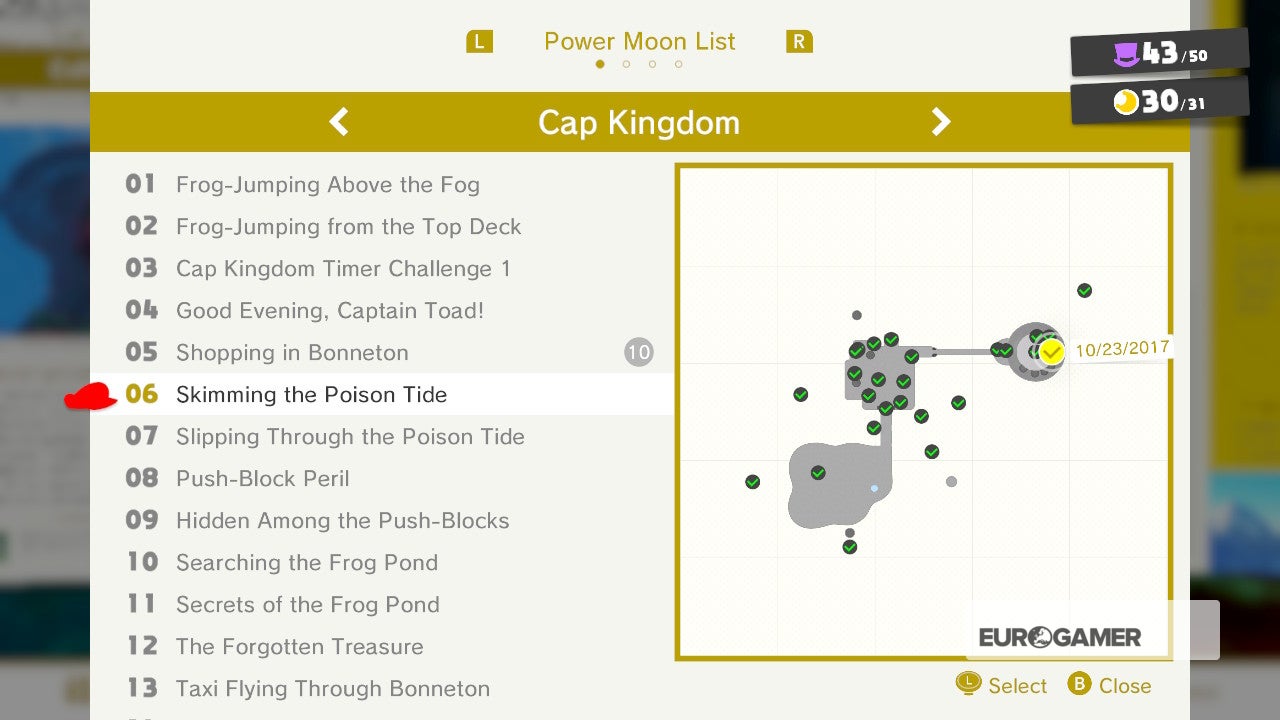This screenshot has height=720, width=1280.
Task: Click the 10/23/2017 date label on map
Action: tap(1122, 349)
